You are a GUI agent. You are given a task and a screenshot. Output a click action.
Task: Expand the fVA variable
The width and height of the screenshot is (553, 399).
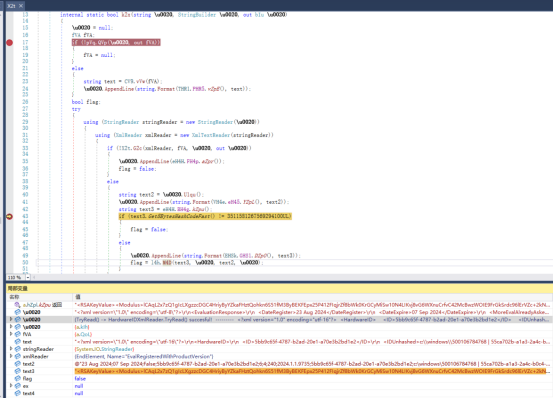click(x=11, y=334)
